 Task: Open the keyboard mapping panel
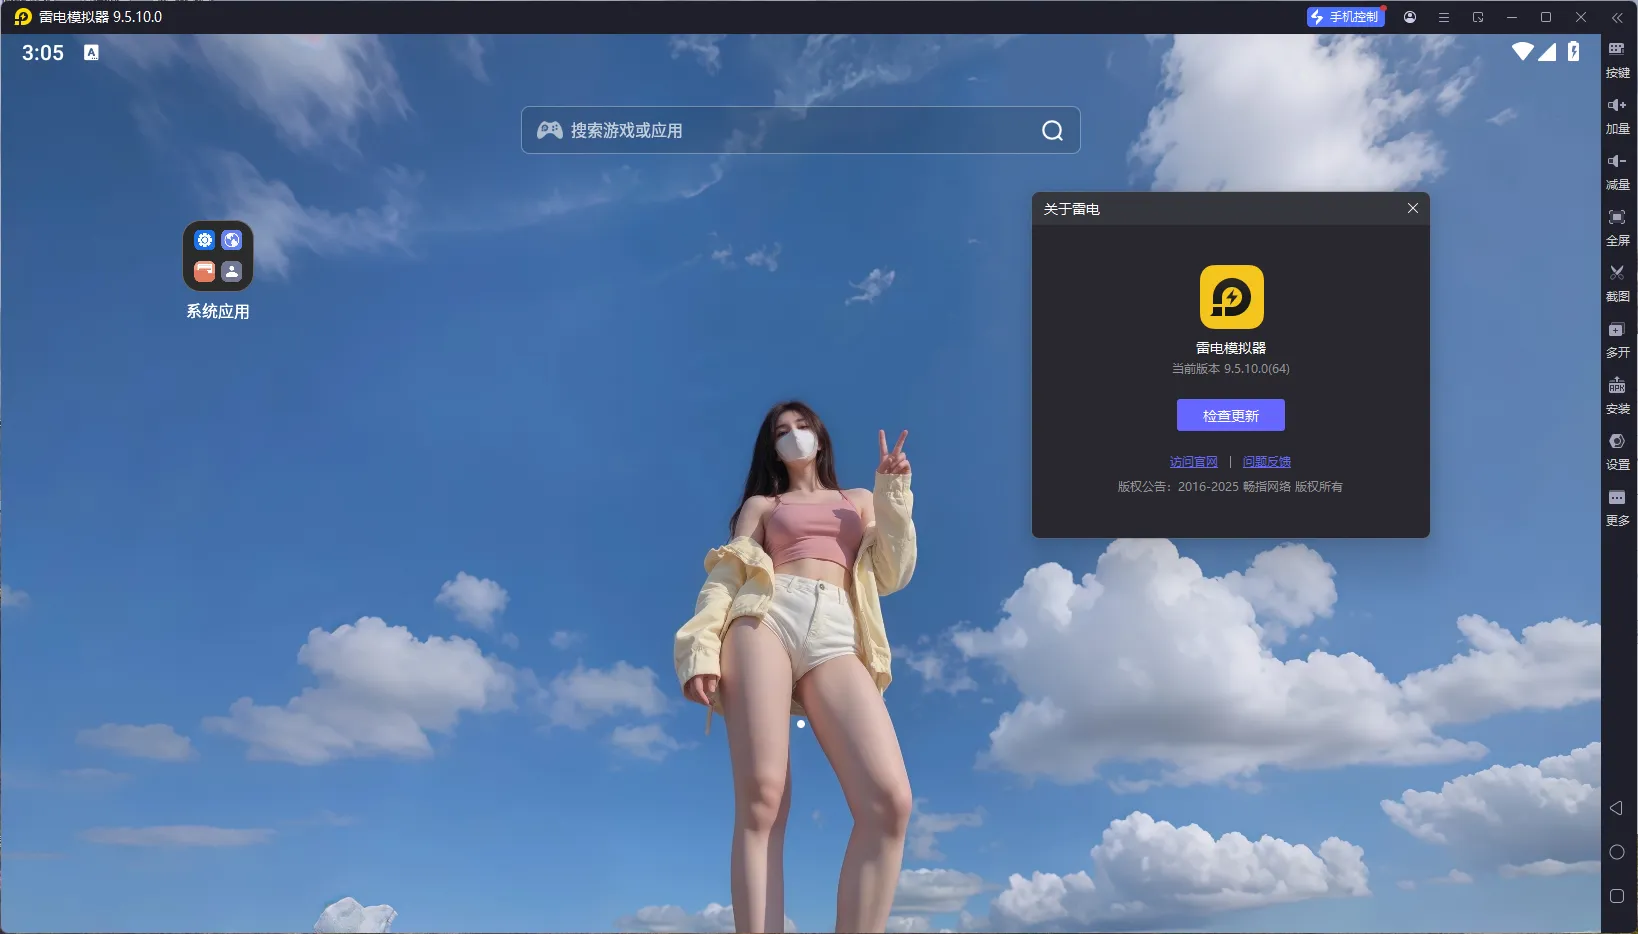[x=1618, y=60]
